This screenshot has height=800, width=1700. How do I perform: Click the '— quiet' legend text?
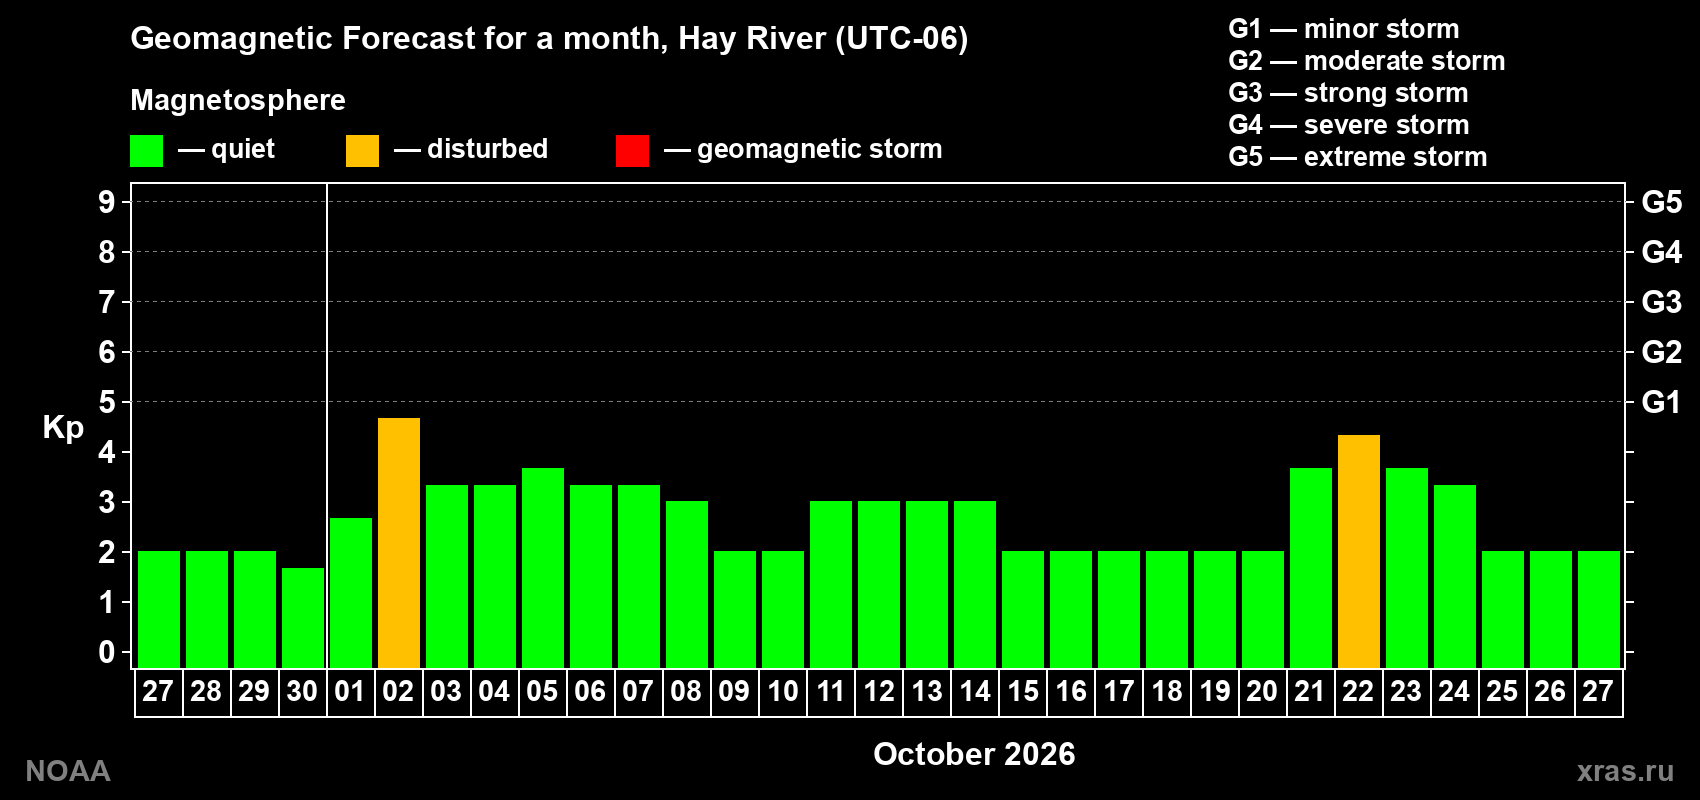[x=226, y=150]
